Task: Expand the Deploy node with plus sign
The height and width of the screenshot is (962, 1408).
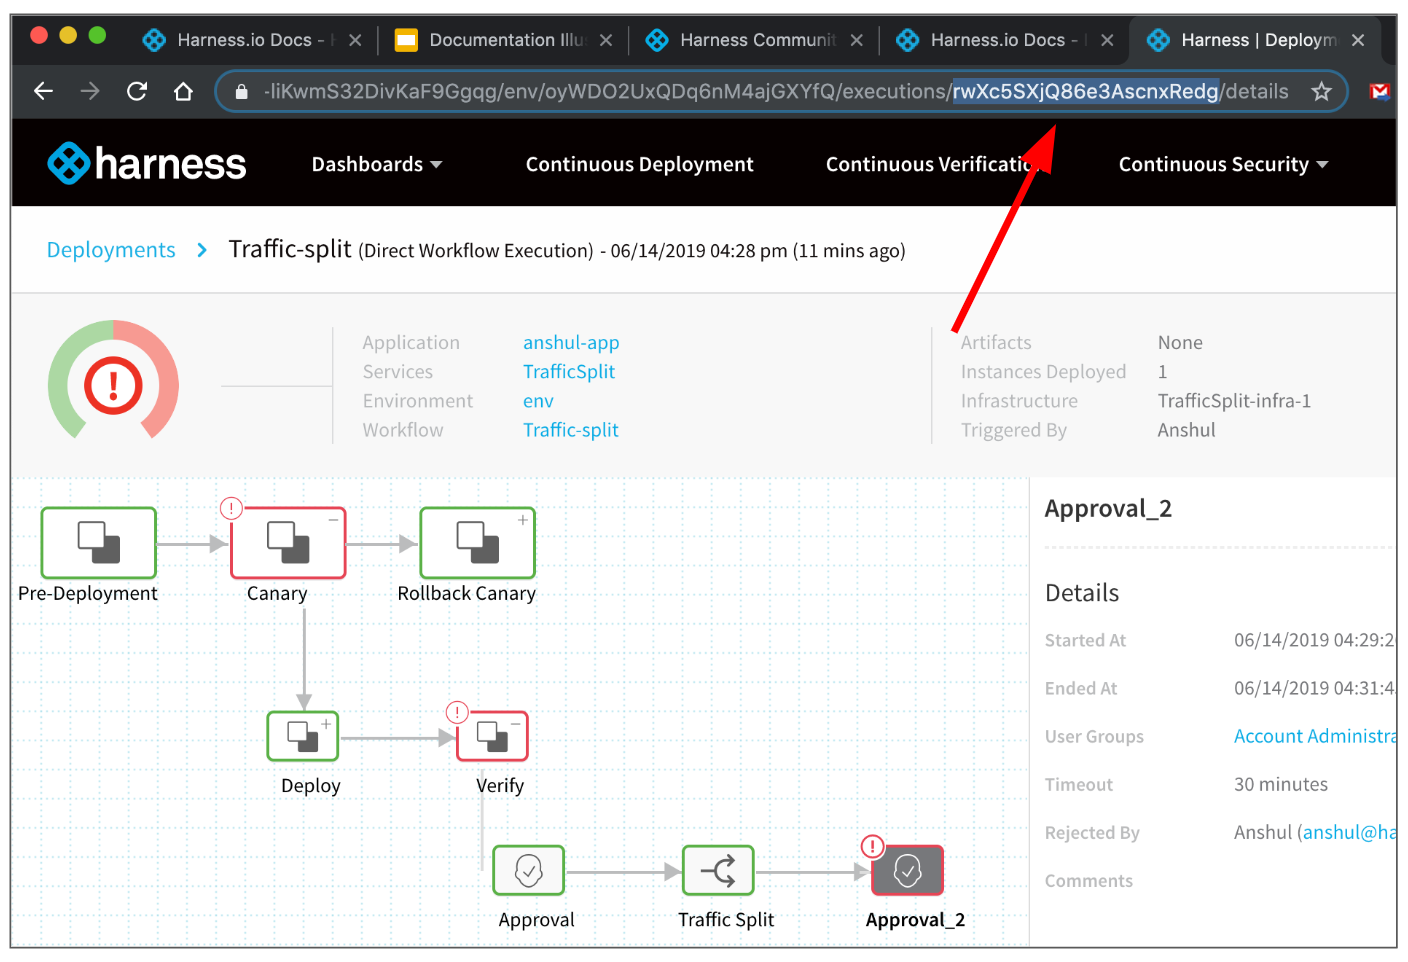Action: click(326, 723)
